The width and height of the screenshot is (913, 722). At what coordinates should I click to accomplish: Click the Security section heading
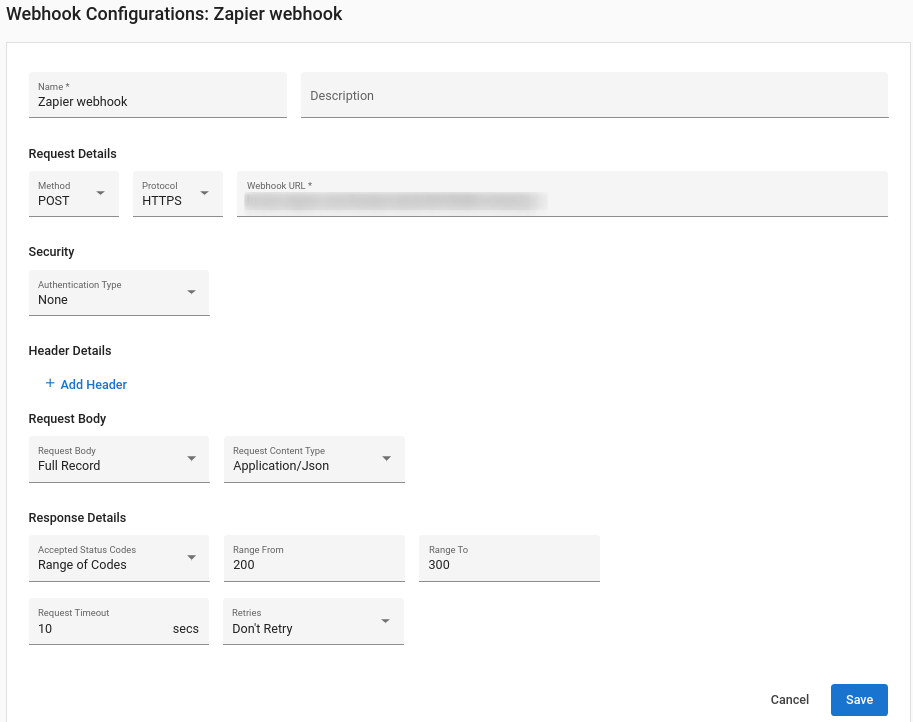[x=51, y=252]
